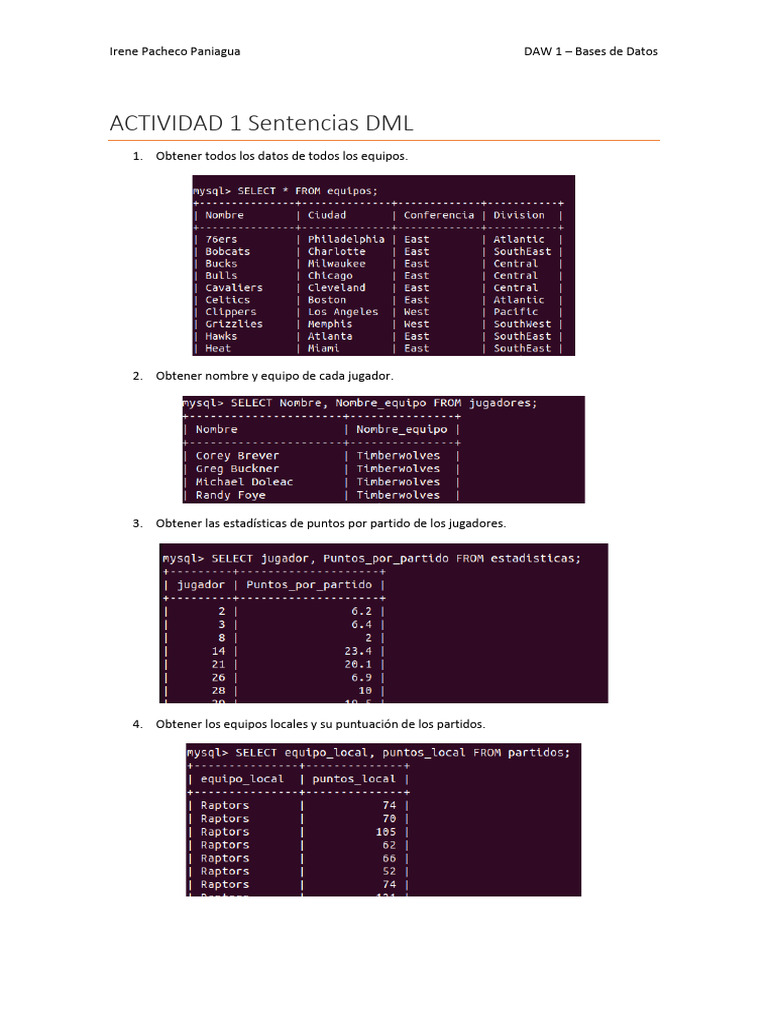The width and height of the screenshot is (768, 1024).
Task: Click the DAW 1 – Bases de Datos header
Action: point(590,51)
